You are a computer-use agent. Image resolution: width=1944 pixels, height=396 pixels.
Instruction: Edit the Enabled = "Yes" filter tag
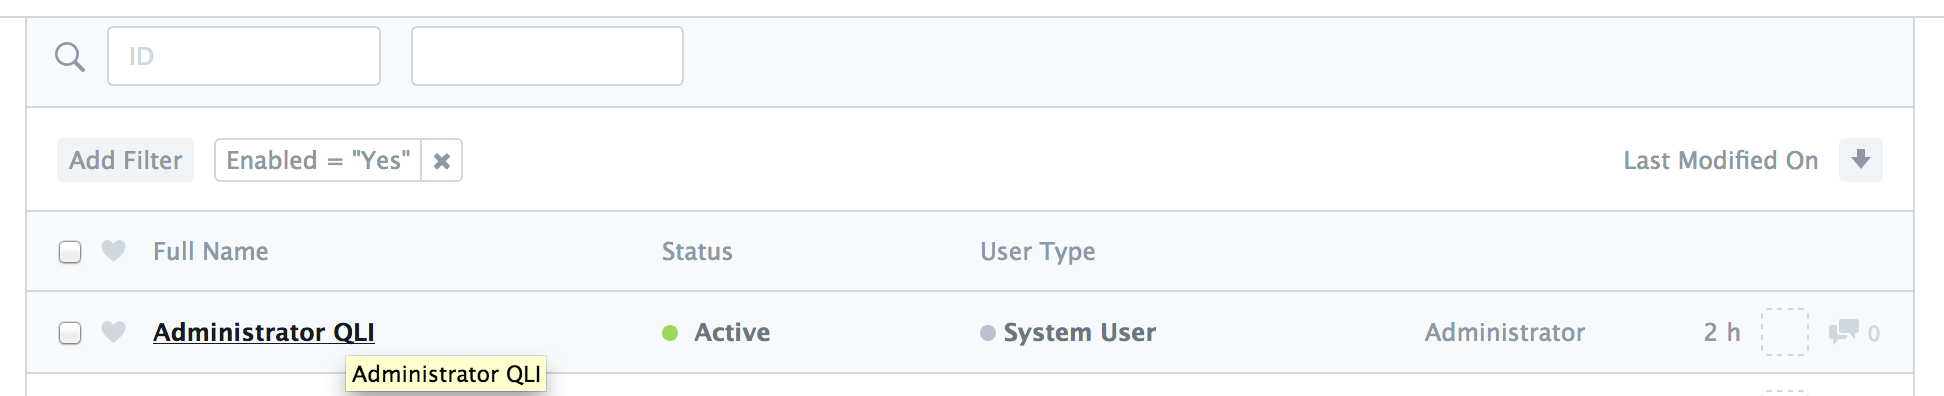[318, 160]
